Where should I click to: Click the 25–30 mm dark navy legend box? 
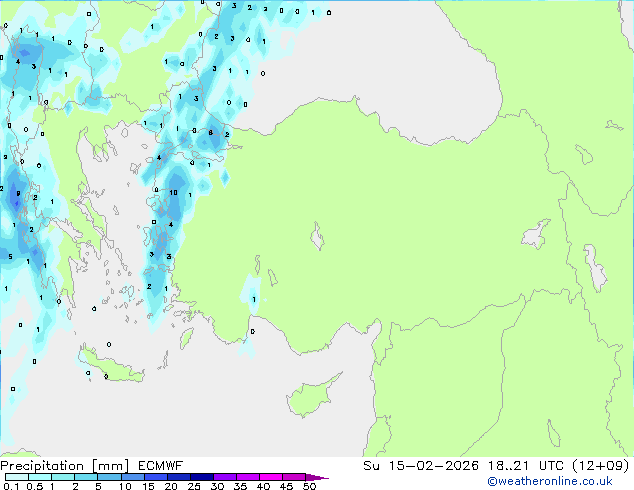[201, 477]
